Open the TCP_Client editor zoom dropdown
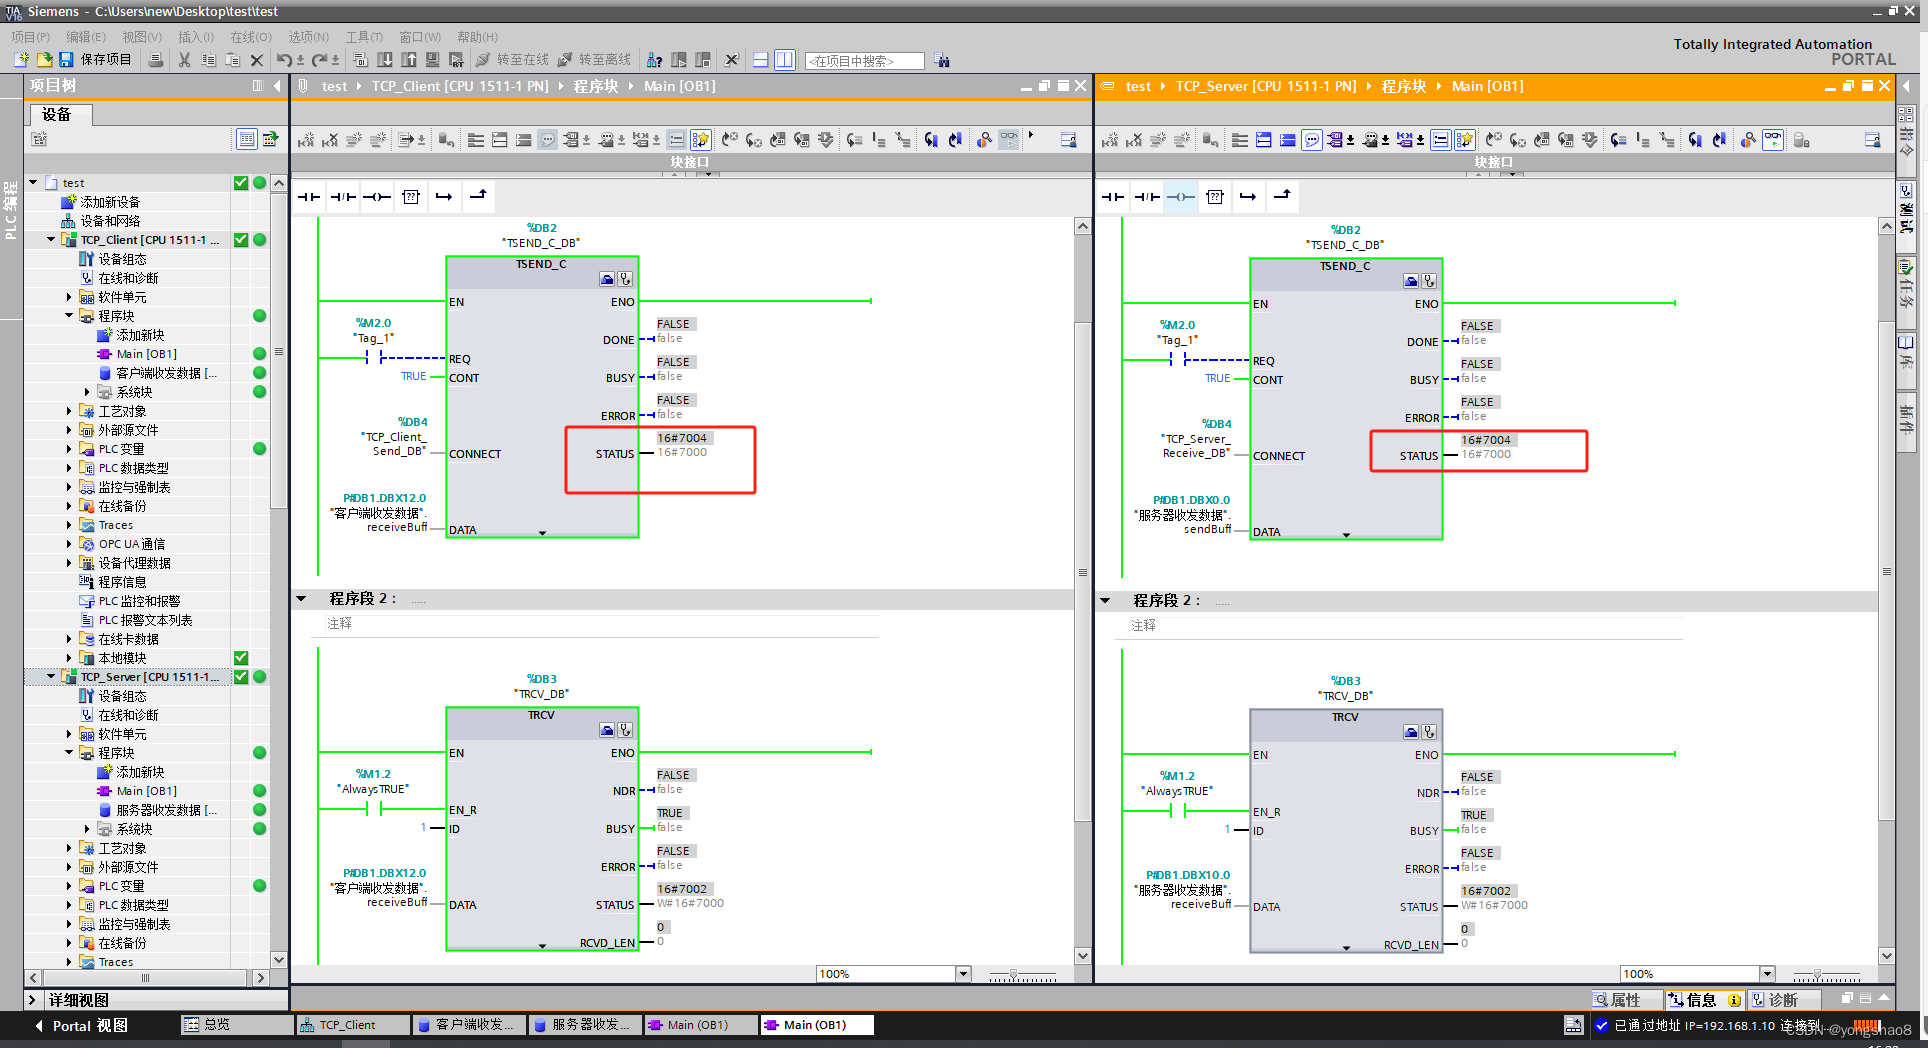The height and width of the screenshot is (1048, 1928). coord(963,974)
